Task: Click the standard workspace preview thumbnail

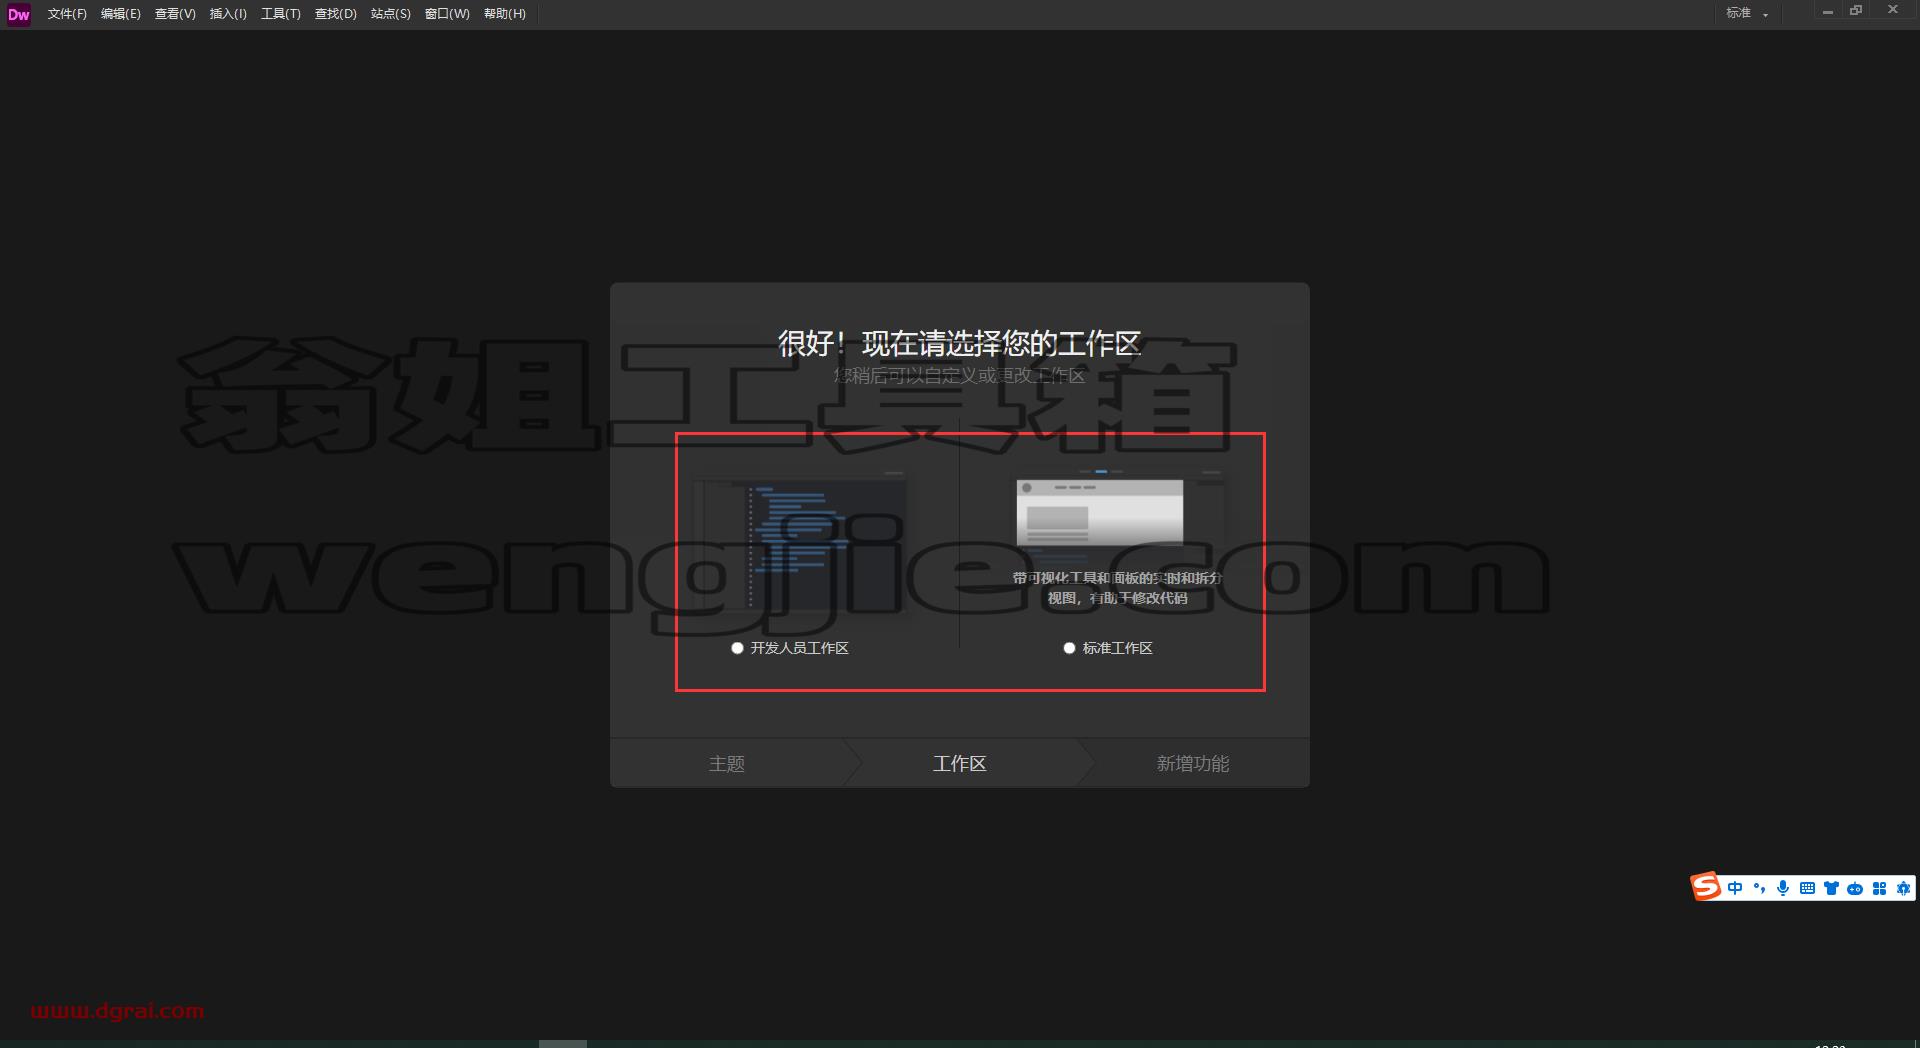Action: pos(1100,512)
